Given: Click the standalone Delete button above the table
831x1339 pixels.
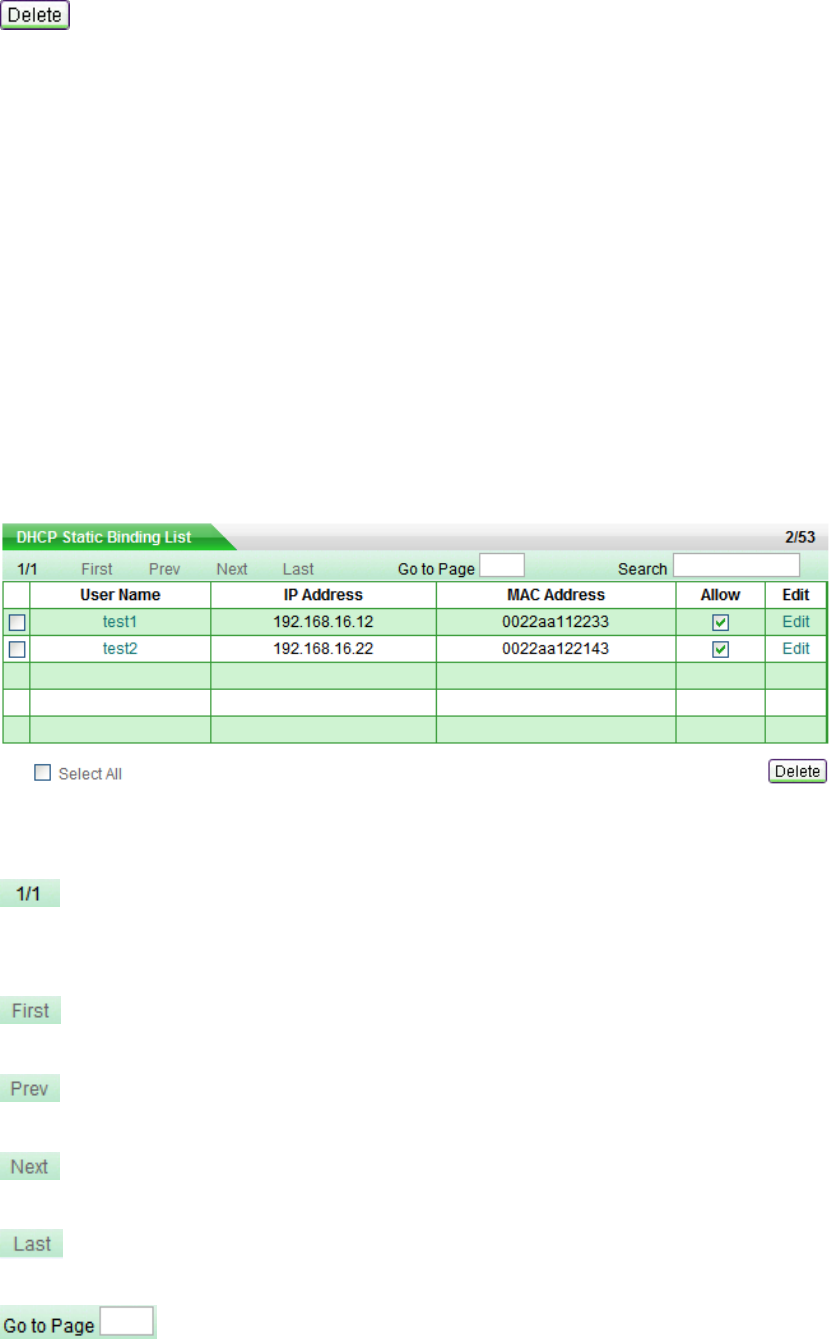Looking at the screenshot, I should click(x=35, y=16).
